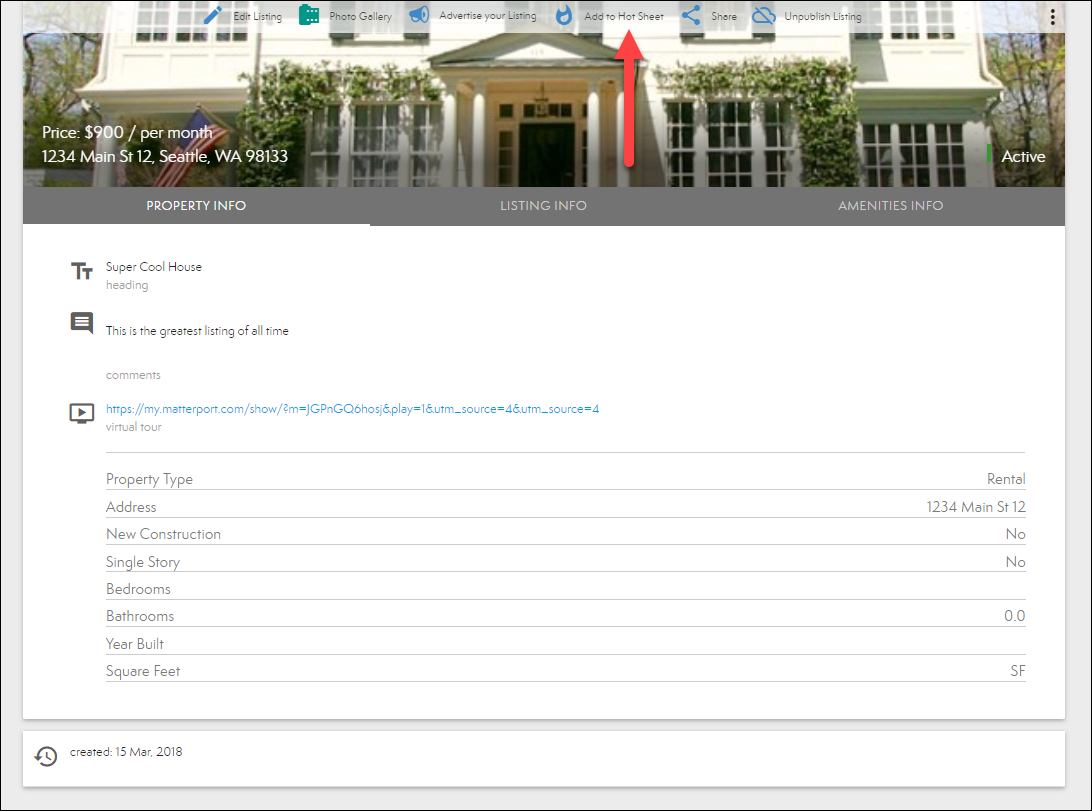
Task: Switch to the Listing Info tab
Action: click(543, 206)
